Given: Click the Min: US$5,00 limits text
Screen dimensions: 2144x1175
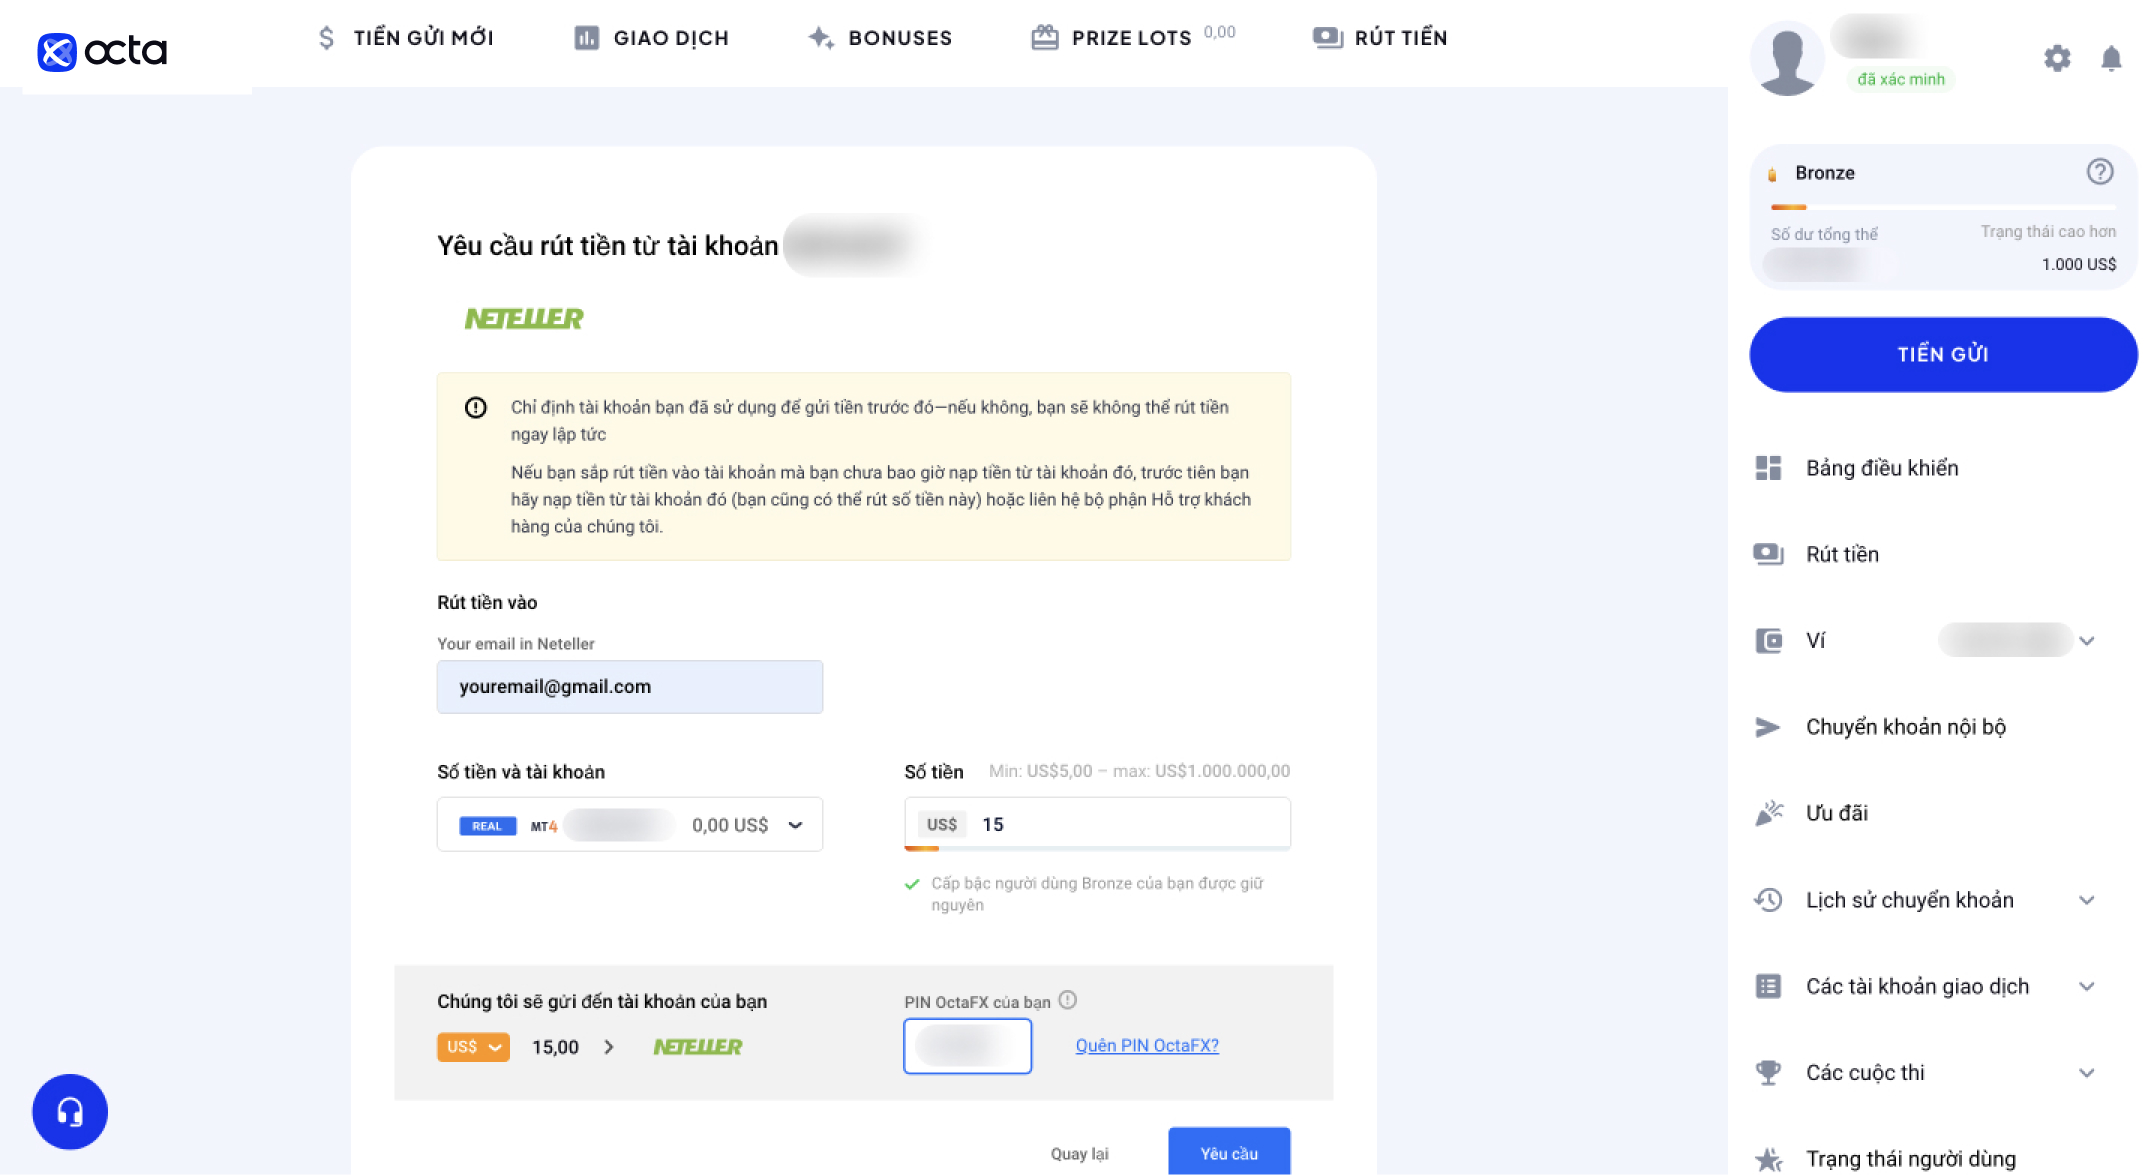Looking at the screenshot, I should click(1139, 771).
